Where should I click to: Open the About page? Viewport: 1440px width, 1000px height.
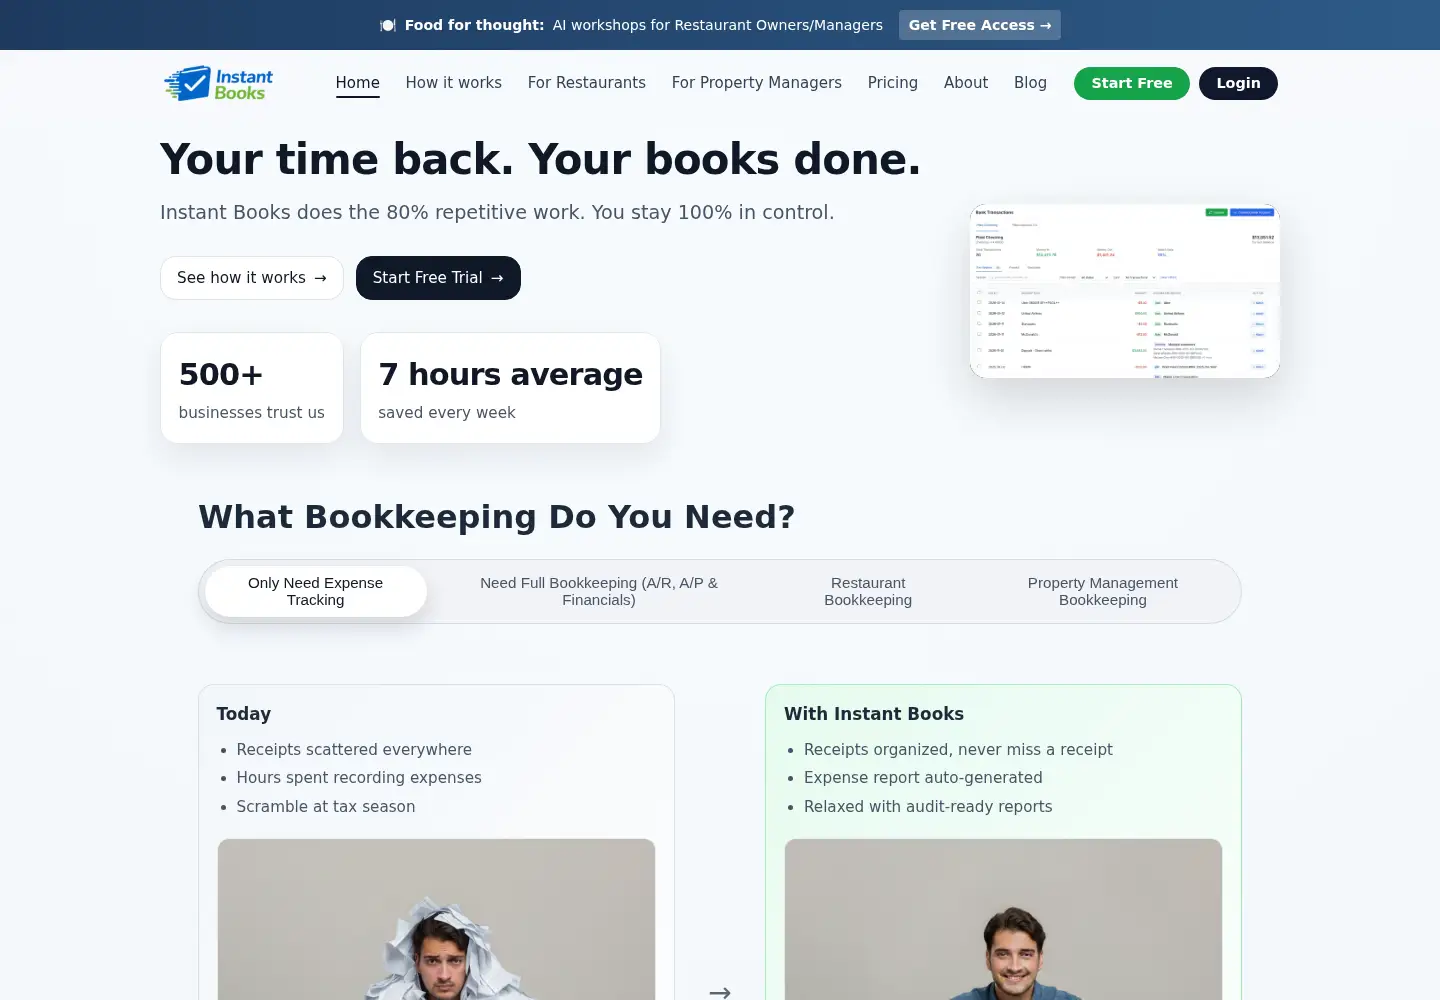click(965, 83)
